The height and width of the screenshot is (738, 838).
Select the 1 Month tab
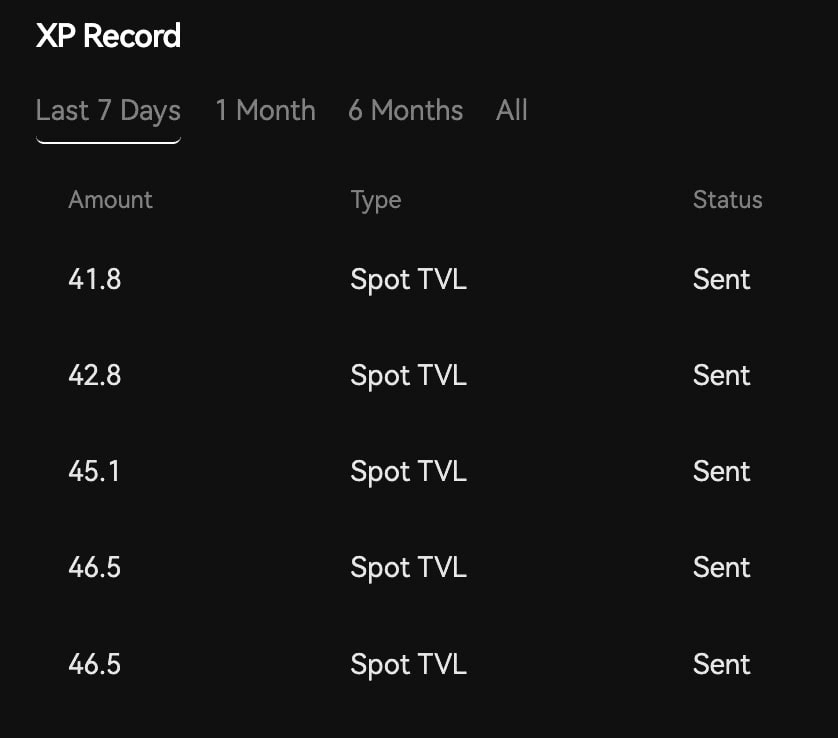tap(265, 111)
